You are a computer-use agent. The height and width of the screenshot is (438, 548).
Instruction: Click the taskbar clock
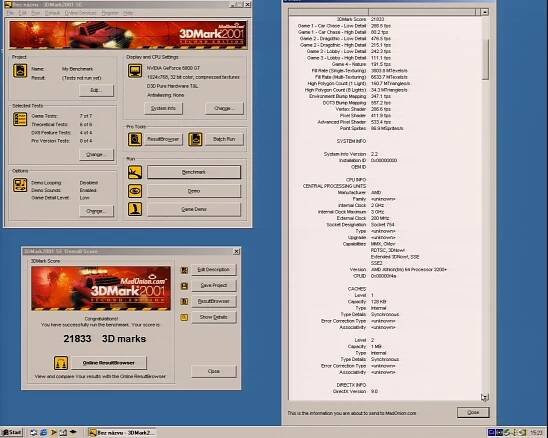[x=536, y=433]
